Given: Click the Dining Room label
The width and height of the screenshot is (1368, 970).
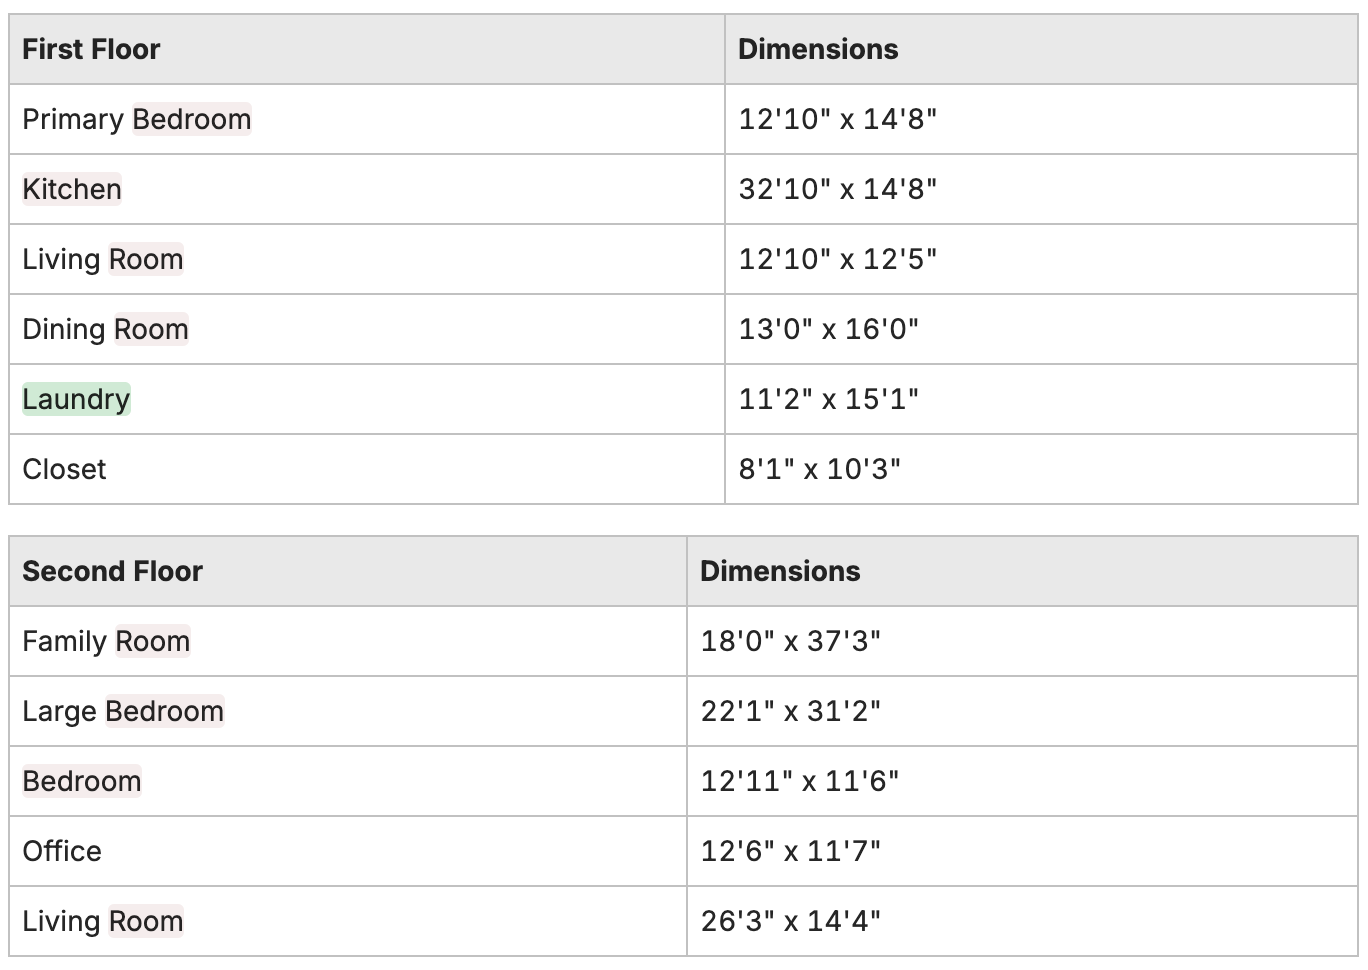Looking at the screenshot, I should pyautogui.click(x=105, y=329).
